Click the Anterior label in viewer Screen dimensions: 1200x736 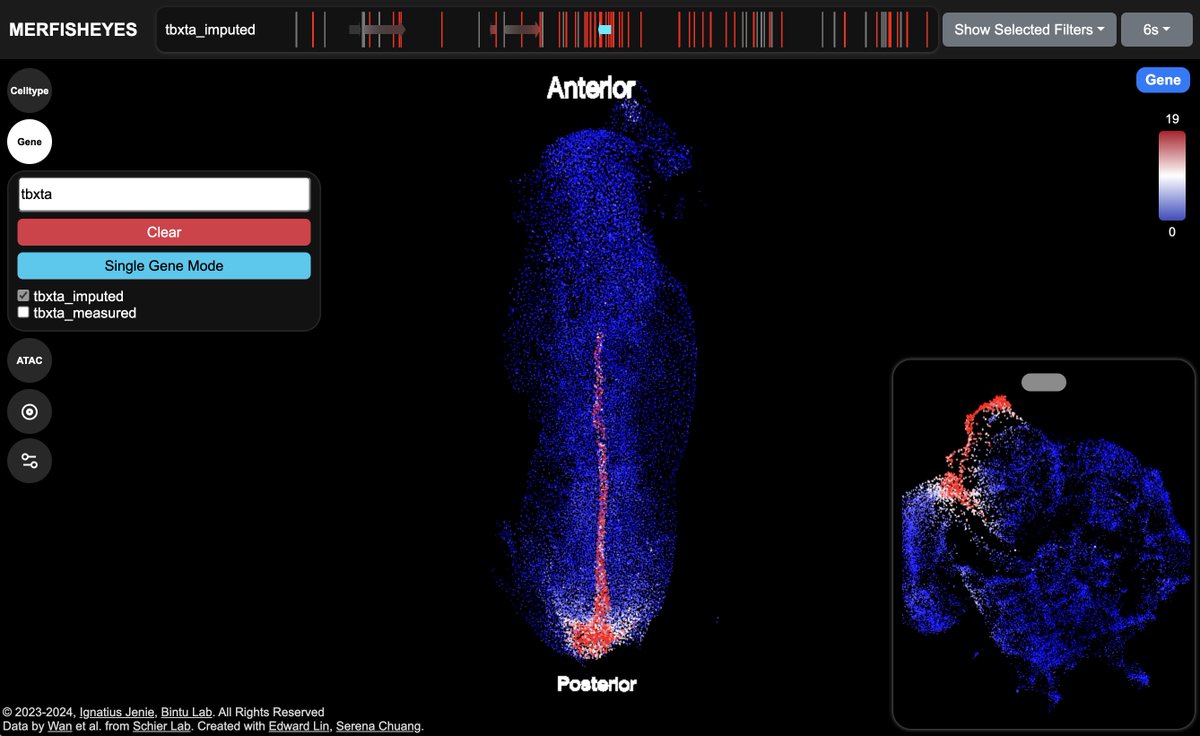point(591,88)
